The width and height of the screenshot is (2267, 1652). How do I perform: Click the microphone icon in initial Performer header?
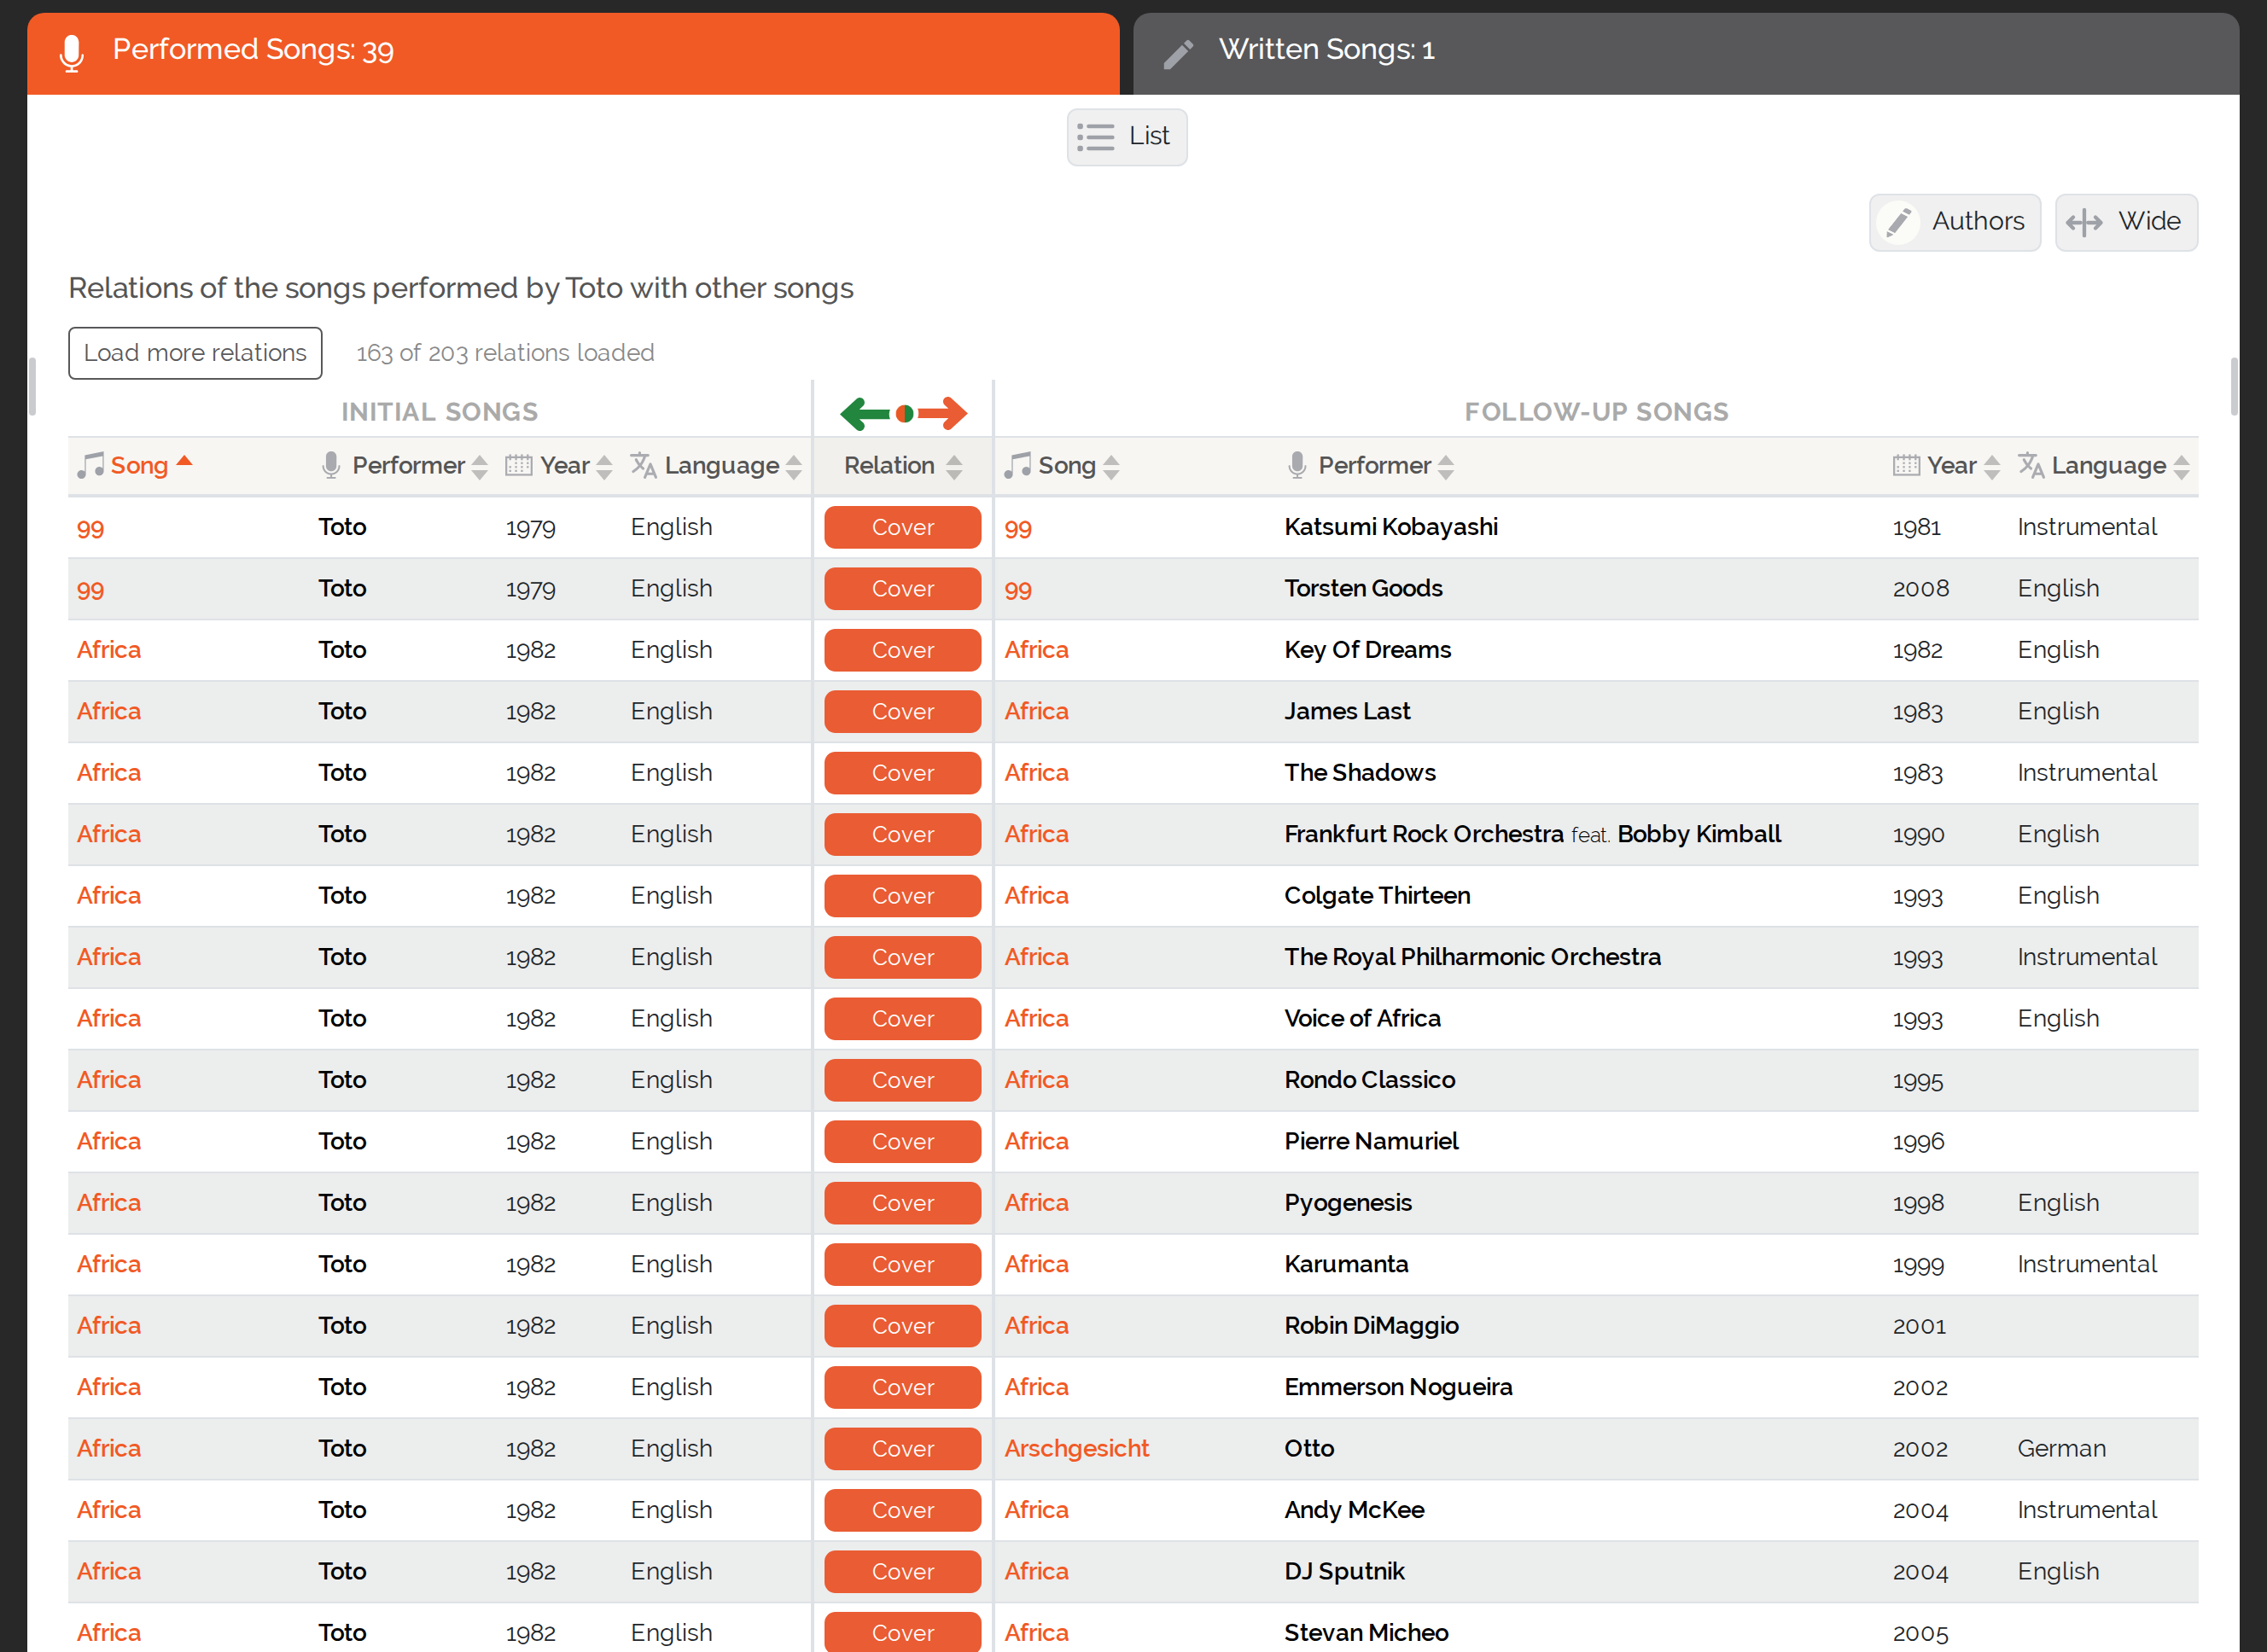331,465
